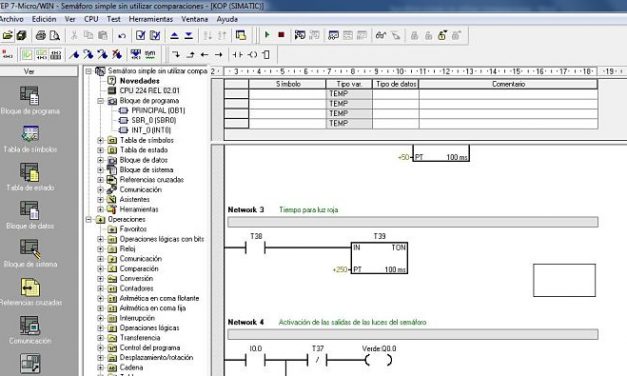Viewport: 627px width, 376px height.
Task: Expand the Bloque de datos tree node
Action: pyautogui.click(x=100, y=160)
